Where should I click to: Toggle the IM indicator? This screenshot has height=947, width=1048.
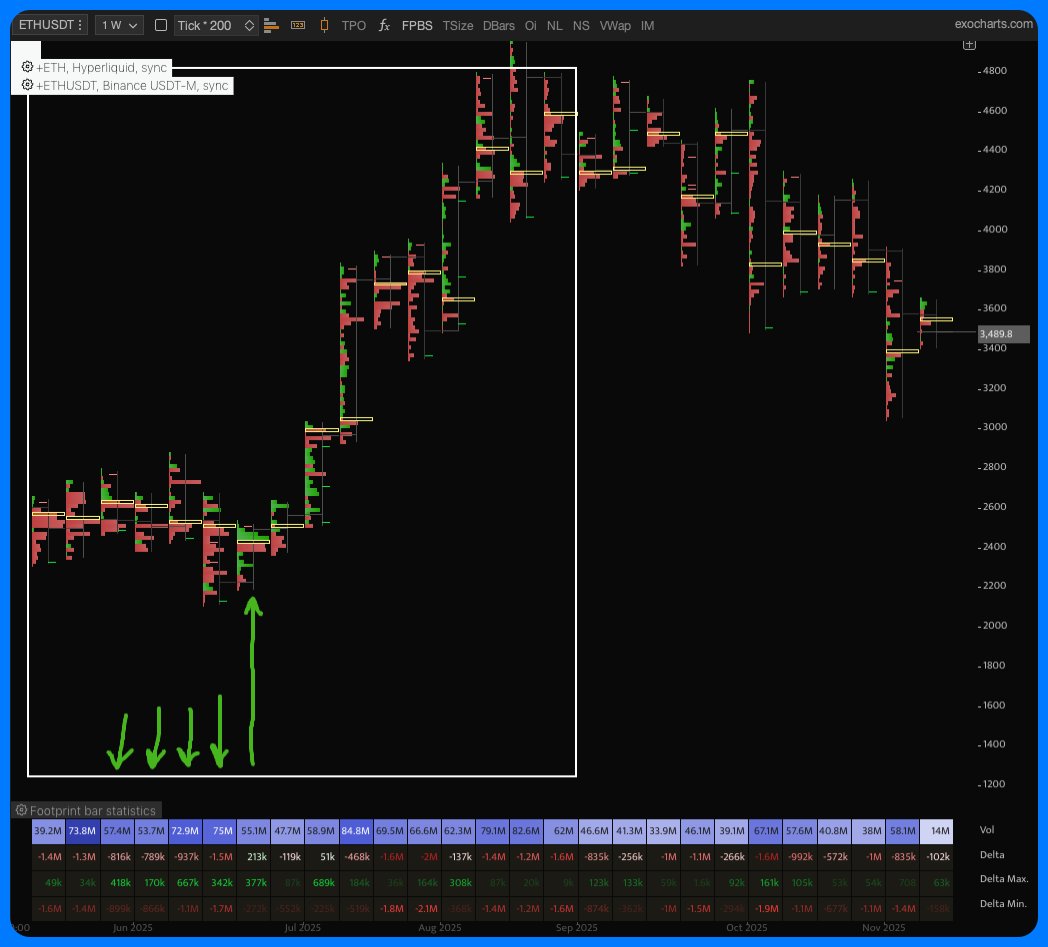point(647,25)
